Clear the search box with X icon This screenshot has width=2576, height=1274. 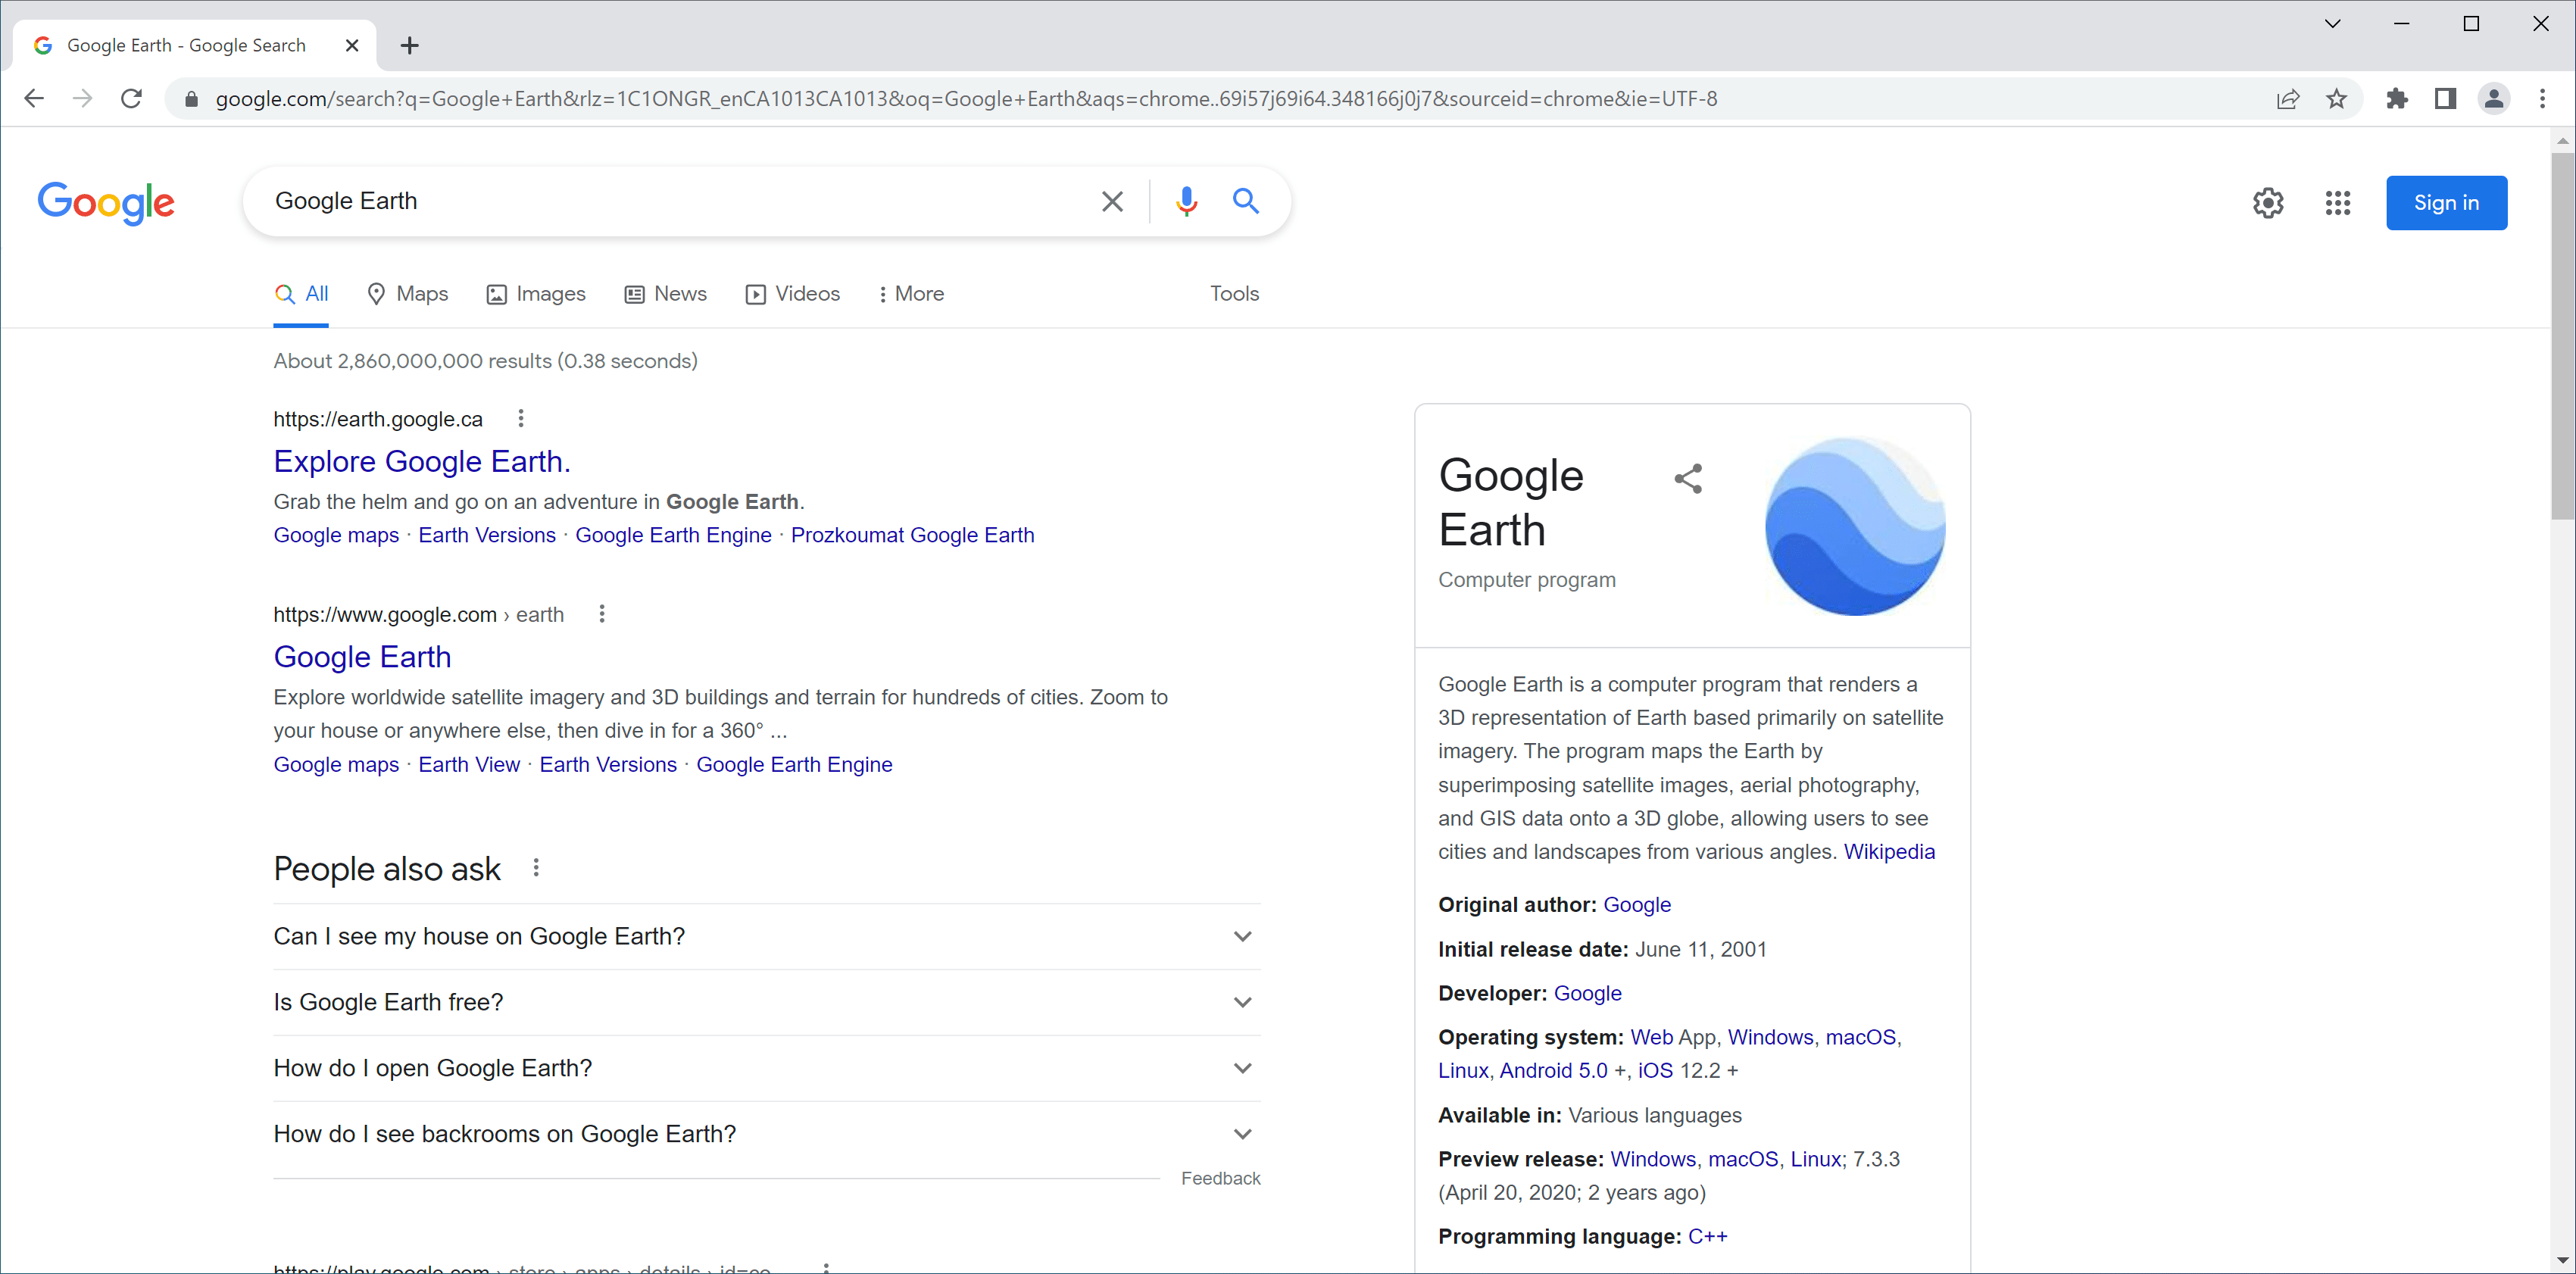tap(1112, 202)
